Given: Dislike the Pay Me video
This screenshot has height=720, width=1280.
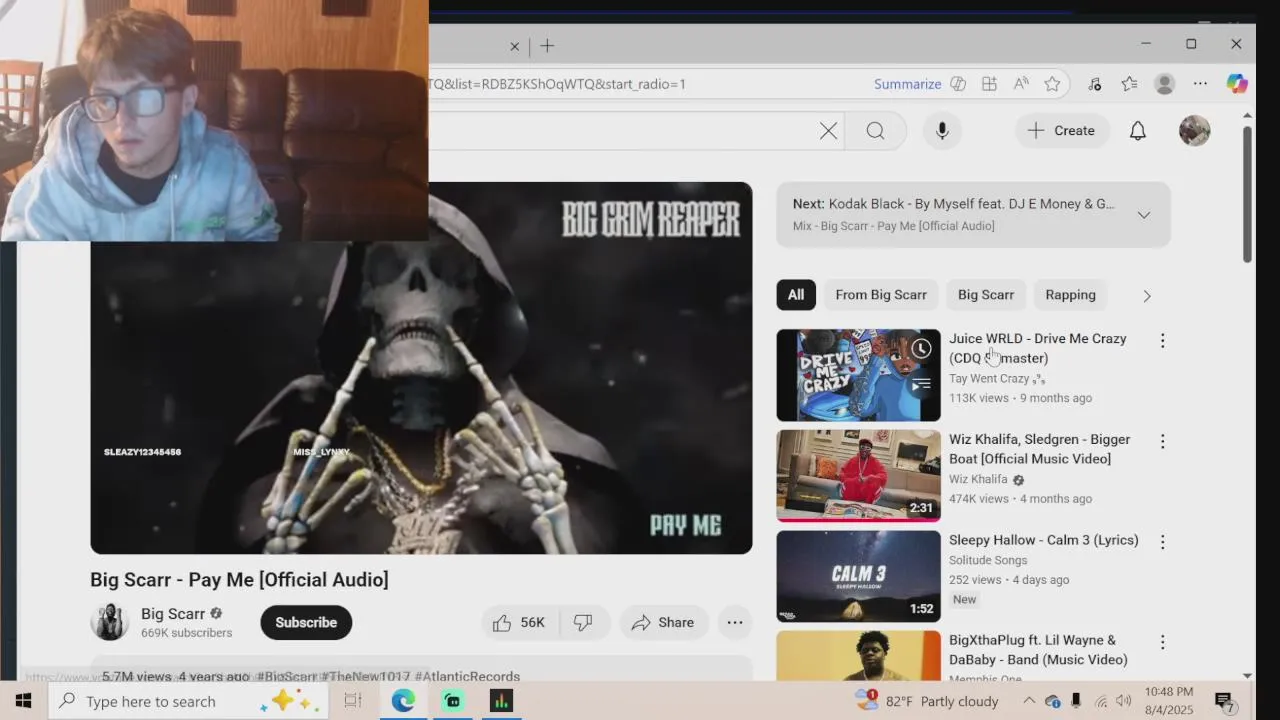Looking at the screenshot, I should tap(583, 622).
